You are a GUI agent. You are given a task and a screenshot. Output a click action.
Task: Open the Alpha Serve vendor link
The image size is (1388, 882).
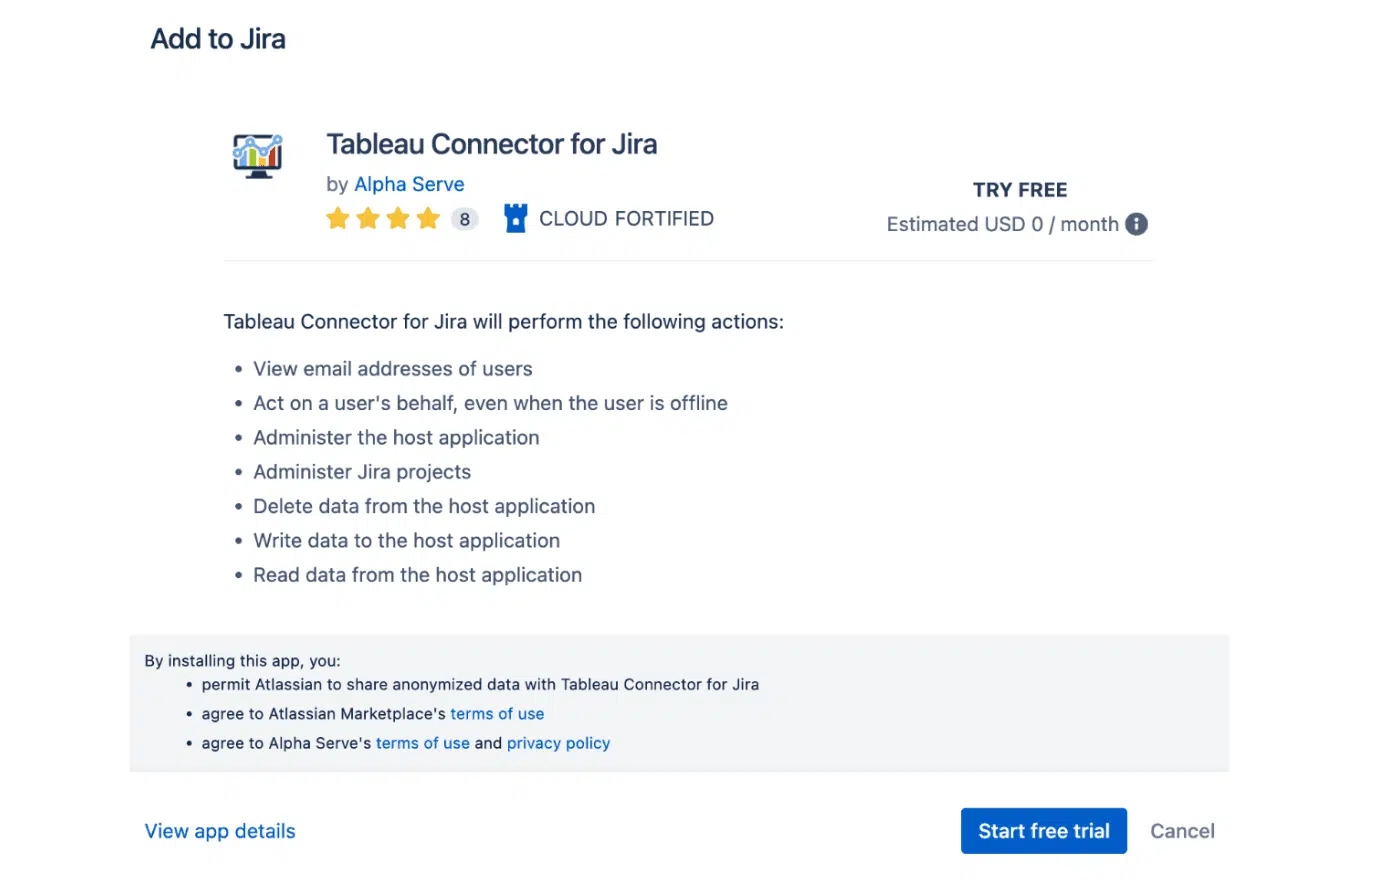coord(409,184)
